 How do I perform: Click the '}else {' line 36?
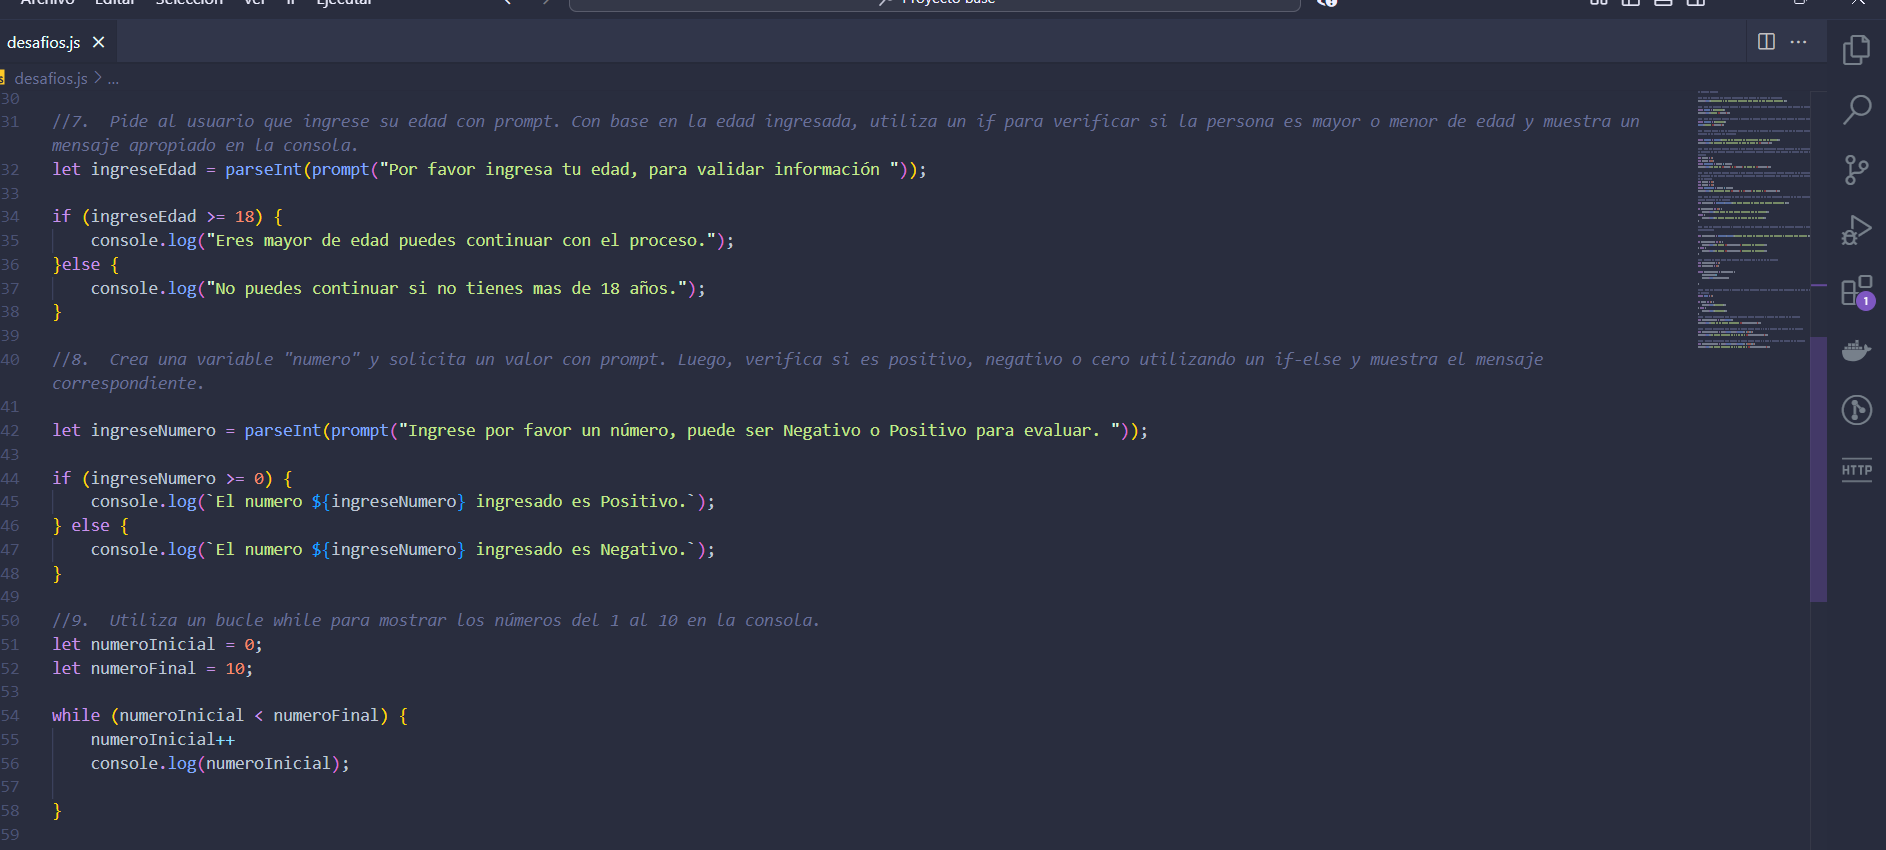[x=86, y=264]
